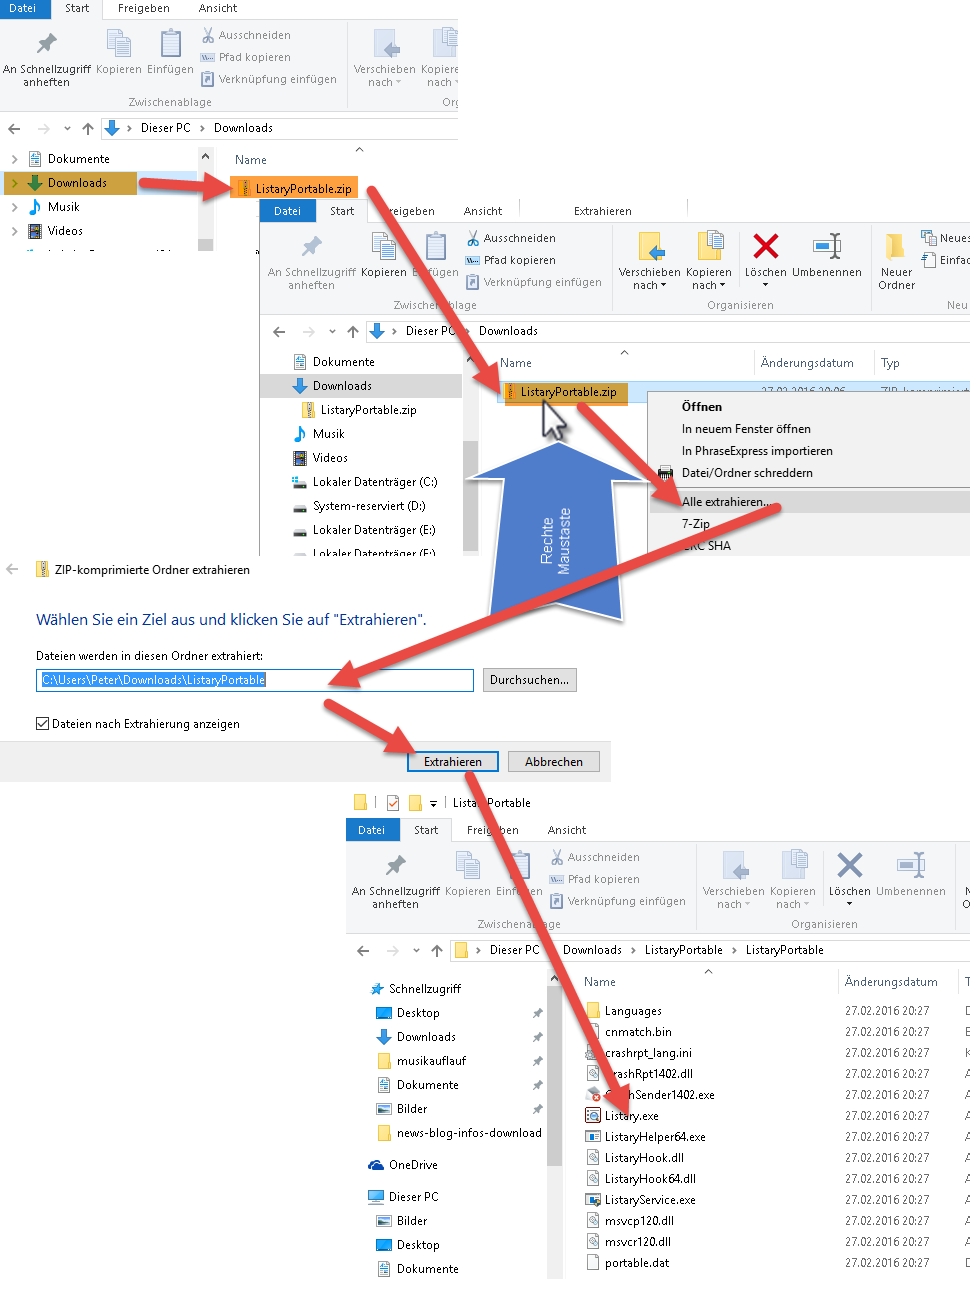Open Ansicht tab in the top-left Explorer window
977x1291 pixels.
(218, 8)
